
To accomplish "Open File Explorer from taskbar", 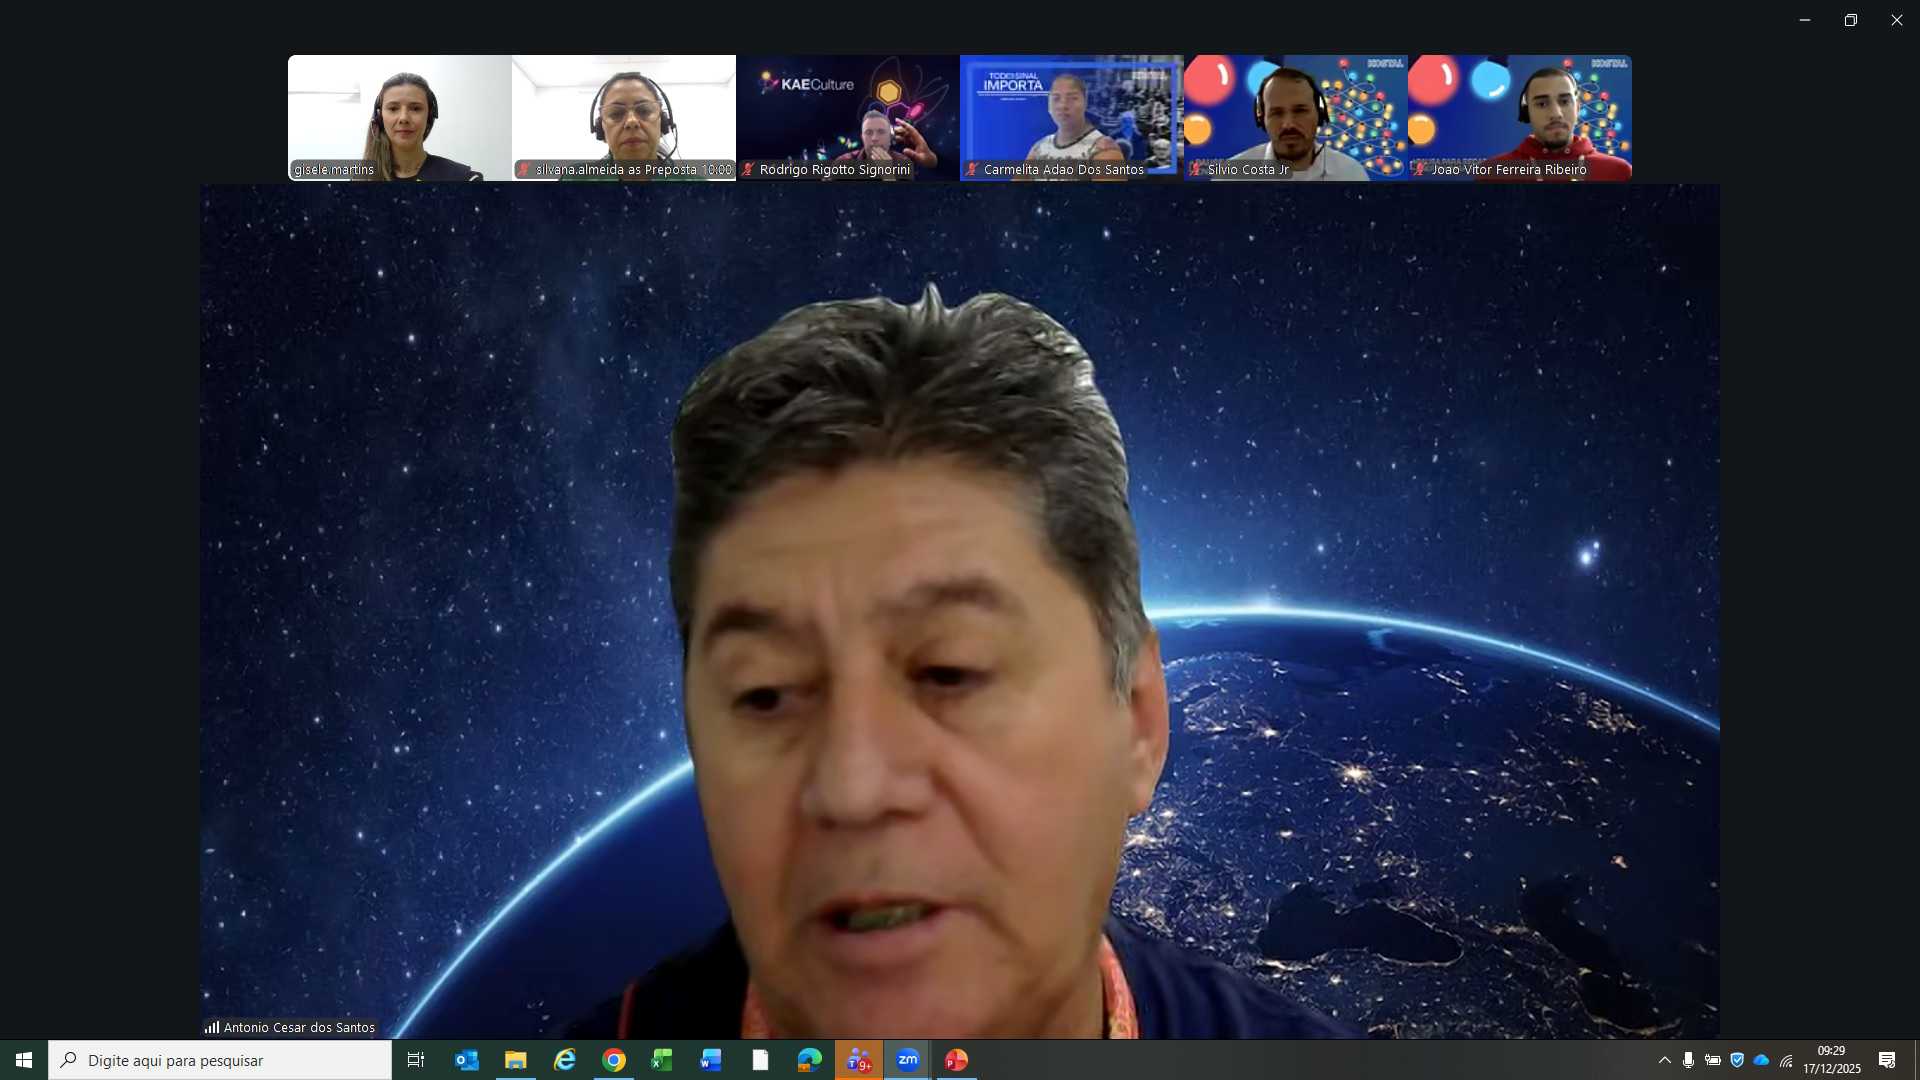I will click(516, 1060).
